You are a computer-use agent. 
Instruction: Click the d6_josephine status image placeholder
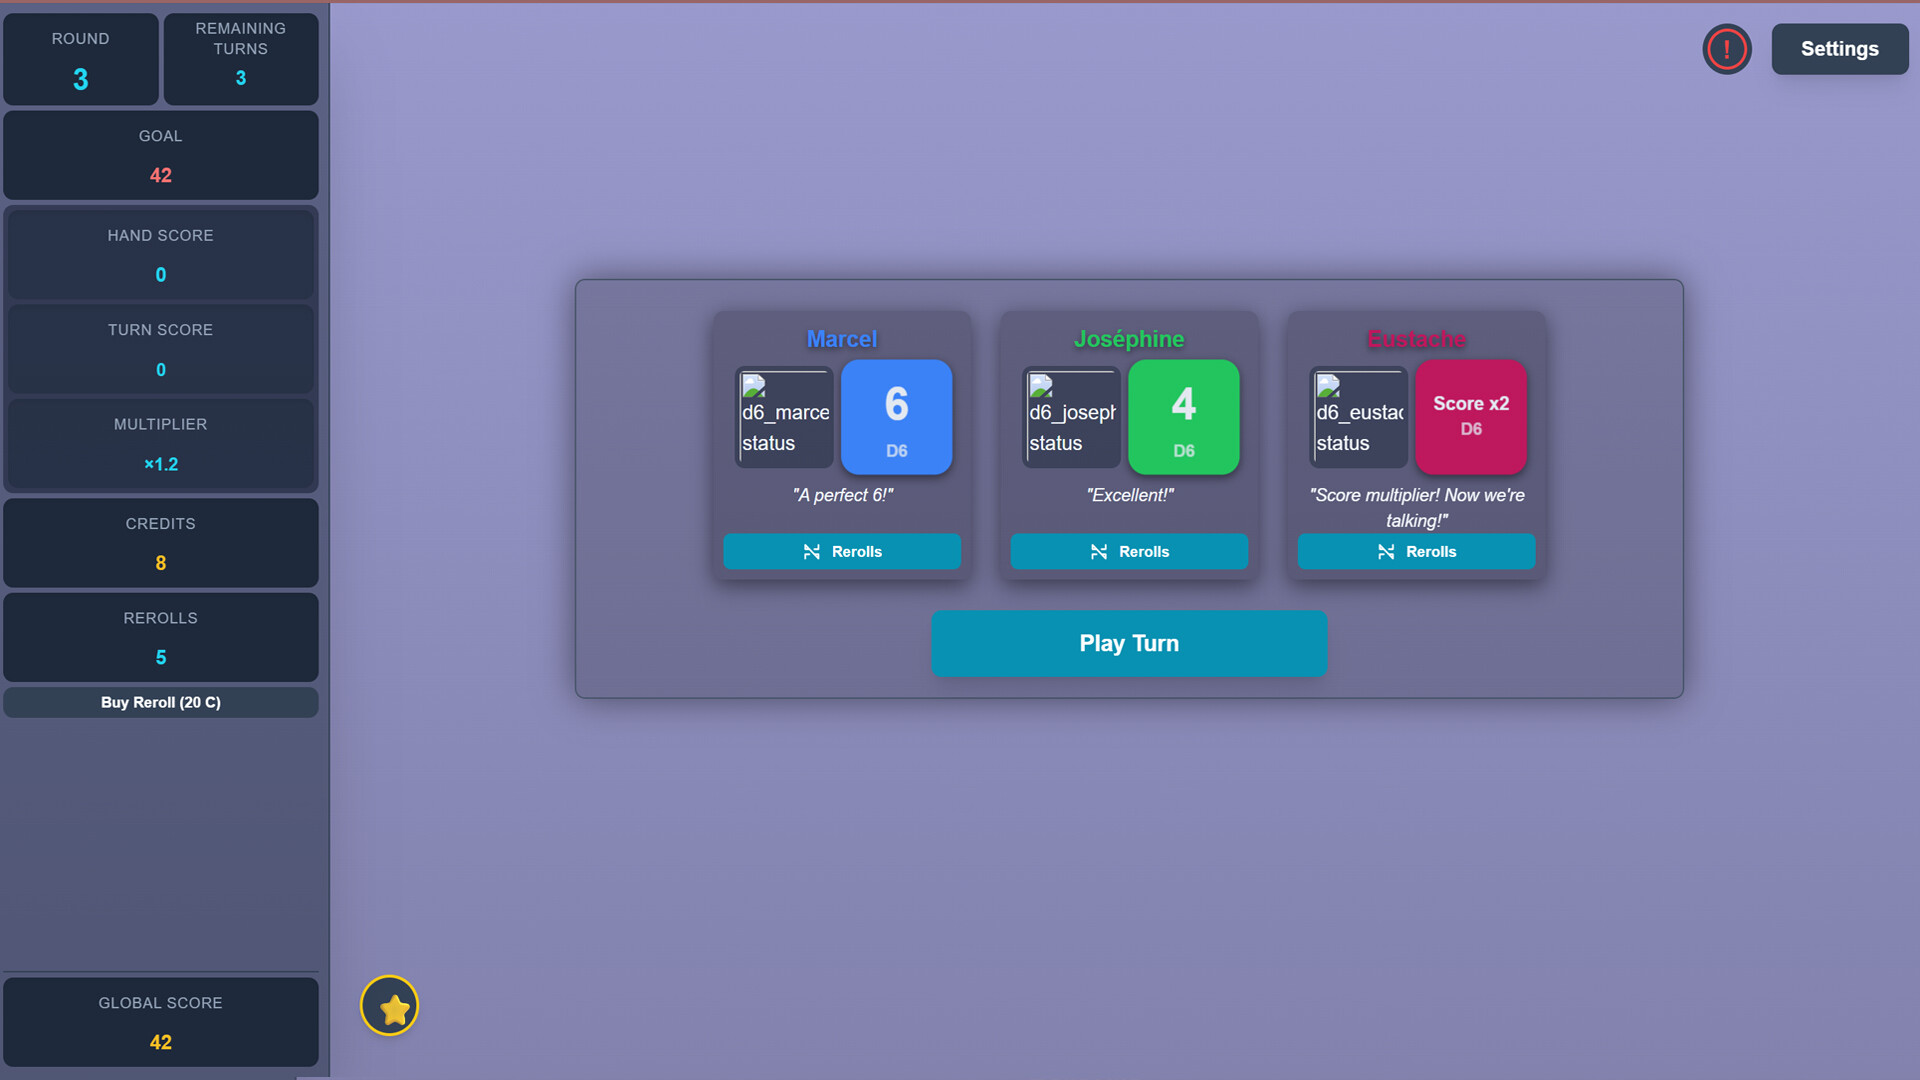pyautogui.click(x=1071, y=417)
